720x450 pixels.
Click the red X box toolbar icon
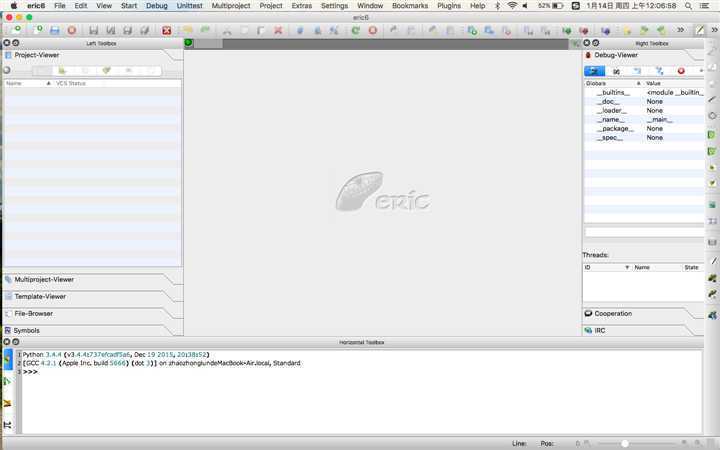[166, 30]
